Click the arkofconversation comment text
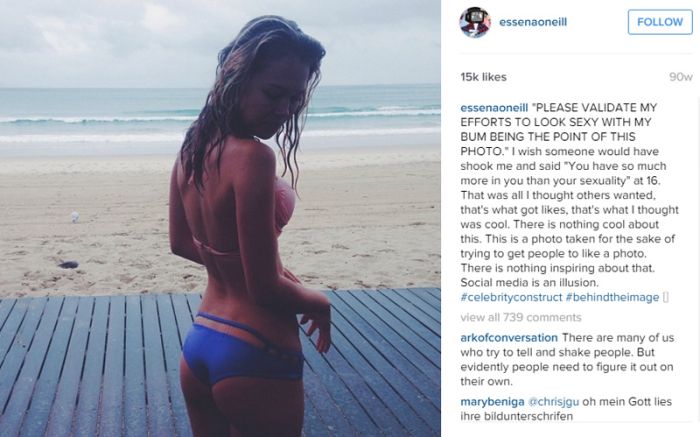 point(567,359)
